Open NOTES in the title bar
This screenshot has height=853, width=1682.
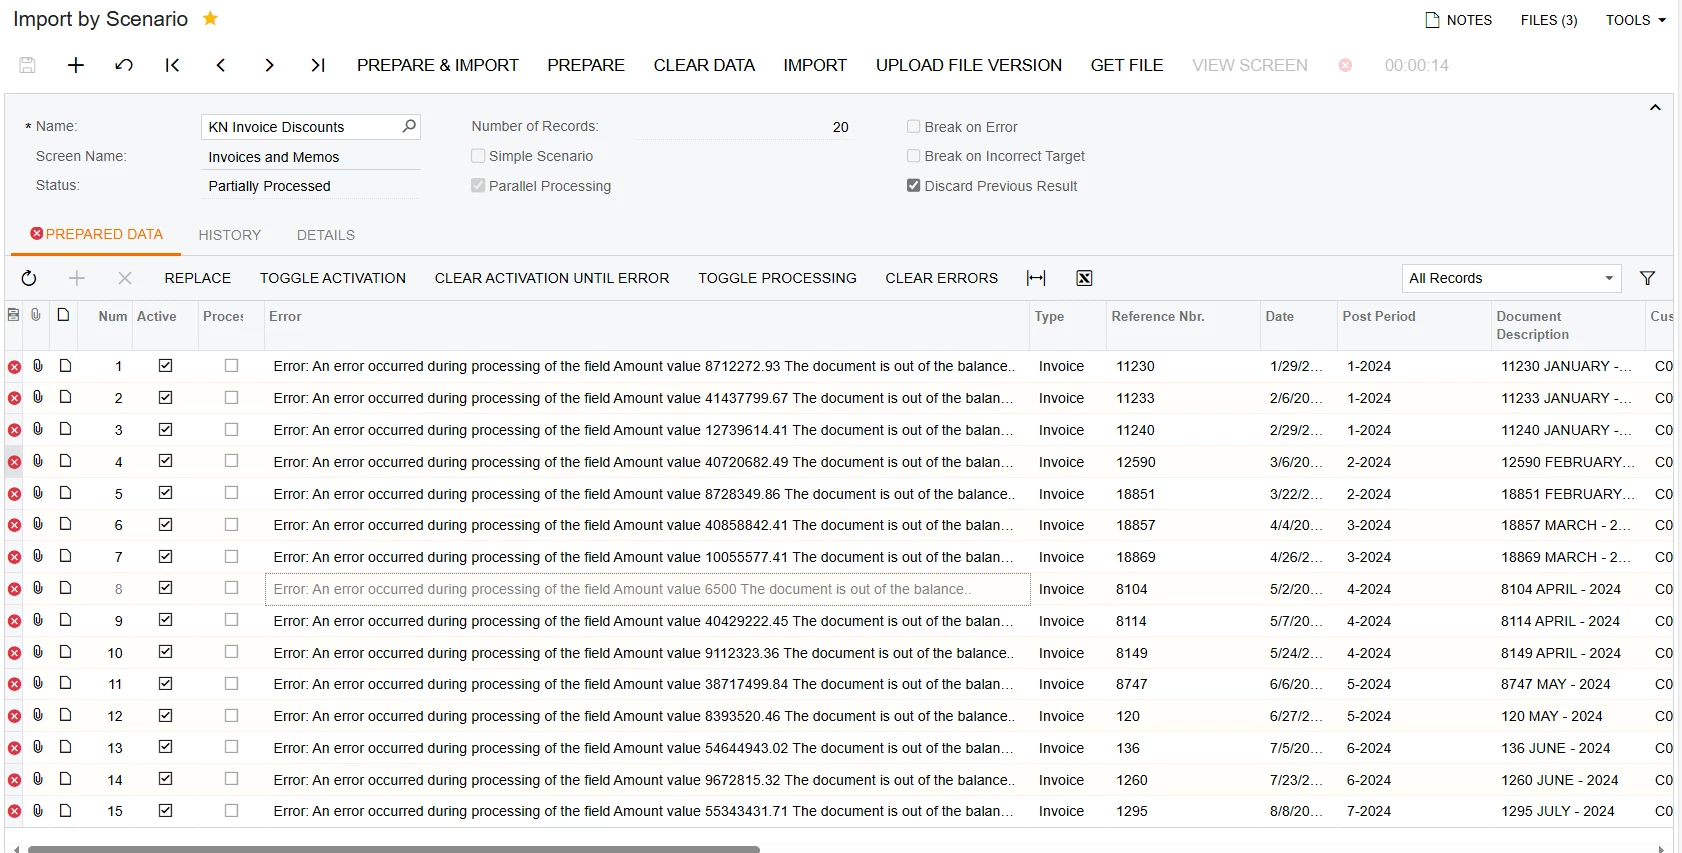1459,20
